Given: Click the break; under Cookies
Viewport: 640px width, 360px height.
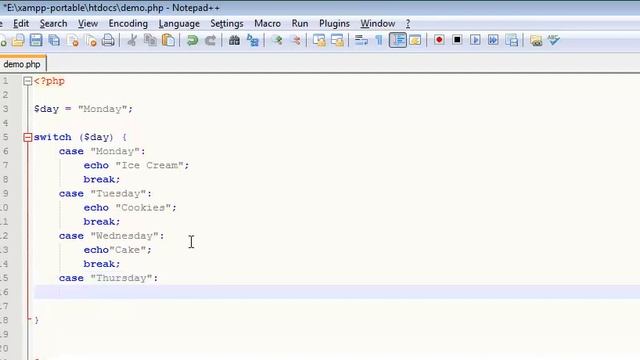Looking at the screenshot, I should pyautogui.click(x=102, y=222).
